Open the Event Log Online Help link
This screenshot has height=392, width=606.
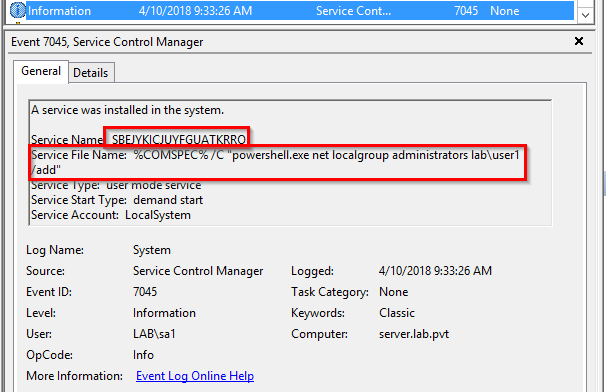coord(195,376)
